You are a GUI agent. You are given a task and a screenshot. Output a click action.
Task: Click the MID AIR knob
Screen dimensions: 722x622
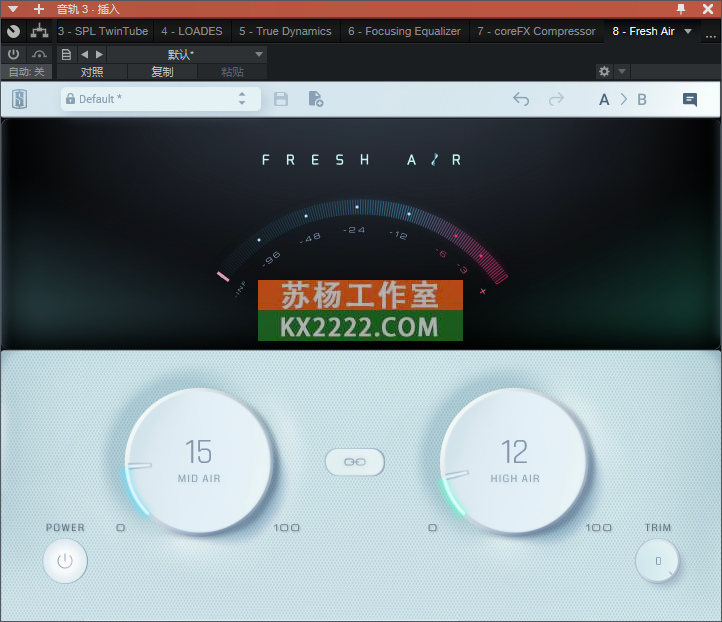tap(198, 461)
